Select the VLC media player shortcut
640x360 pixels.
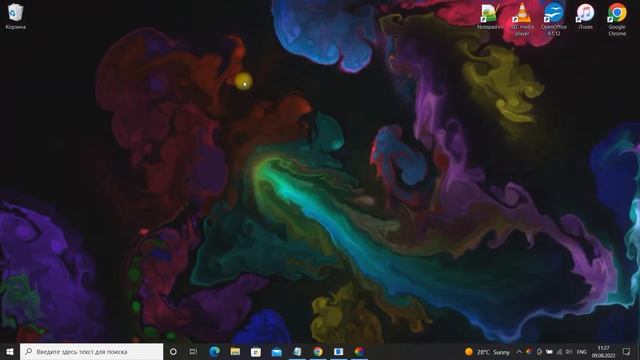point(522,20)
